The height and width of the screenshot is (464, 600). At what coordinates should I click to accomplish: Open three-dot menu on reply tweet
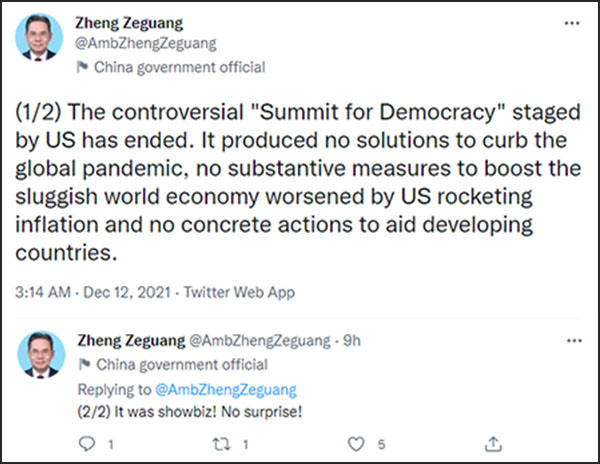574,340
